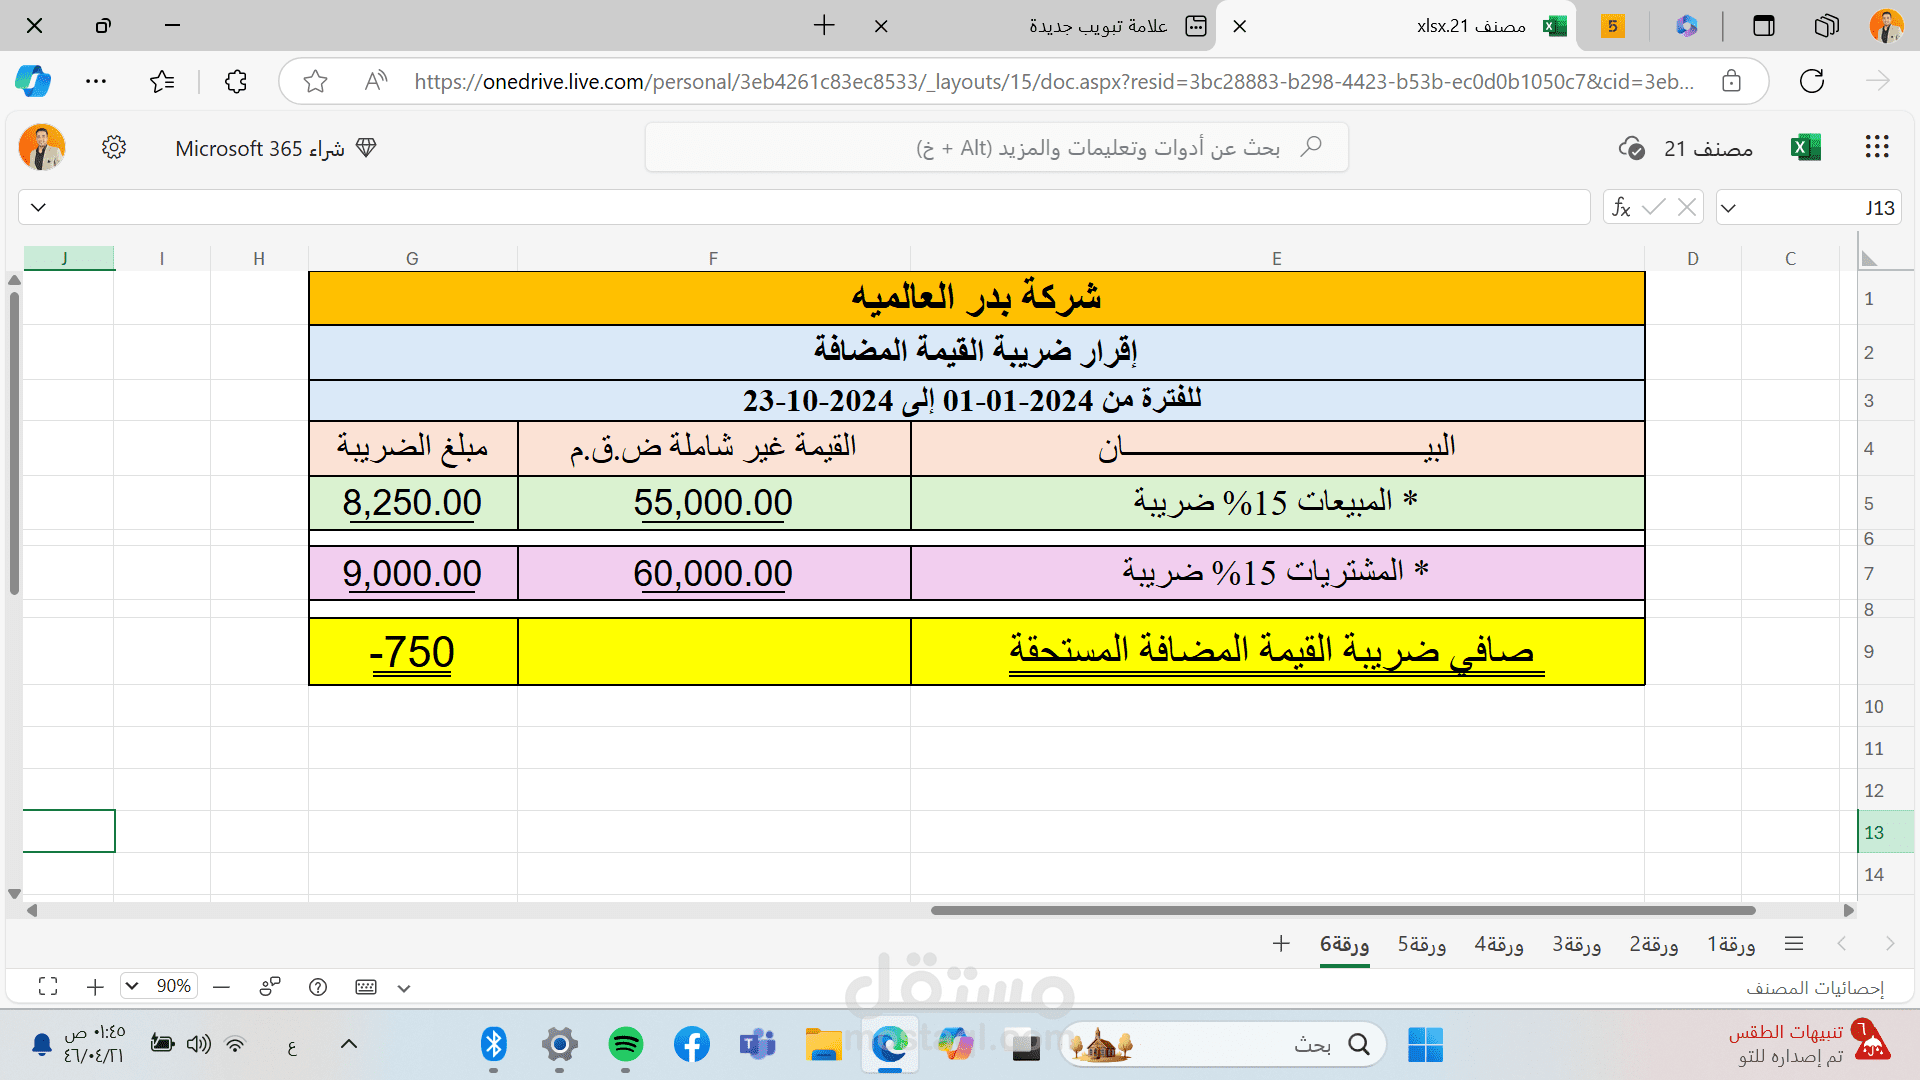Click the insert function fx icon
Image resolution: width=1920 pixels, height=1080 pixels.
tap(1621, 207)
